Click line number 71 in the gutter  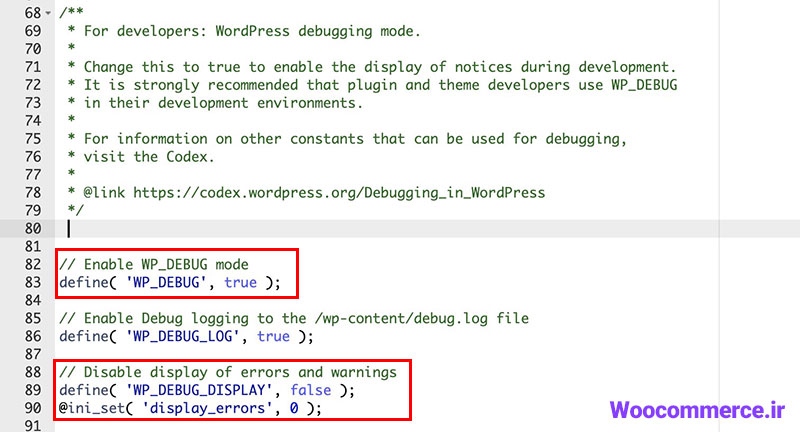pos(33,67)
